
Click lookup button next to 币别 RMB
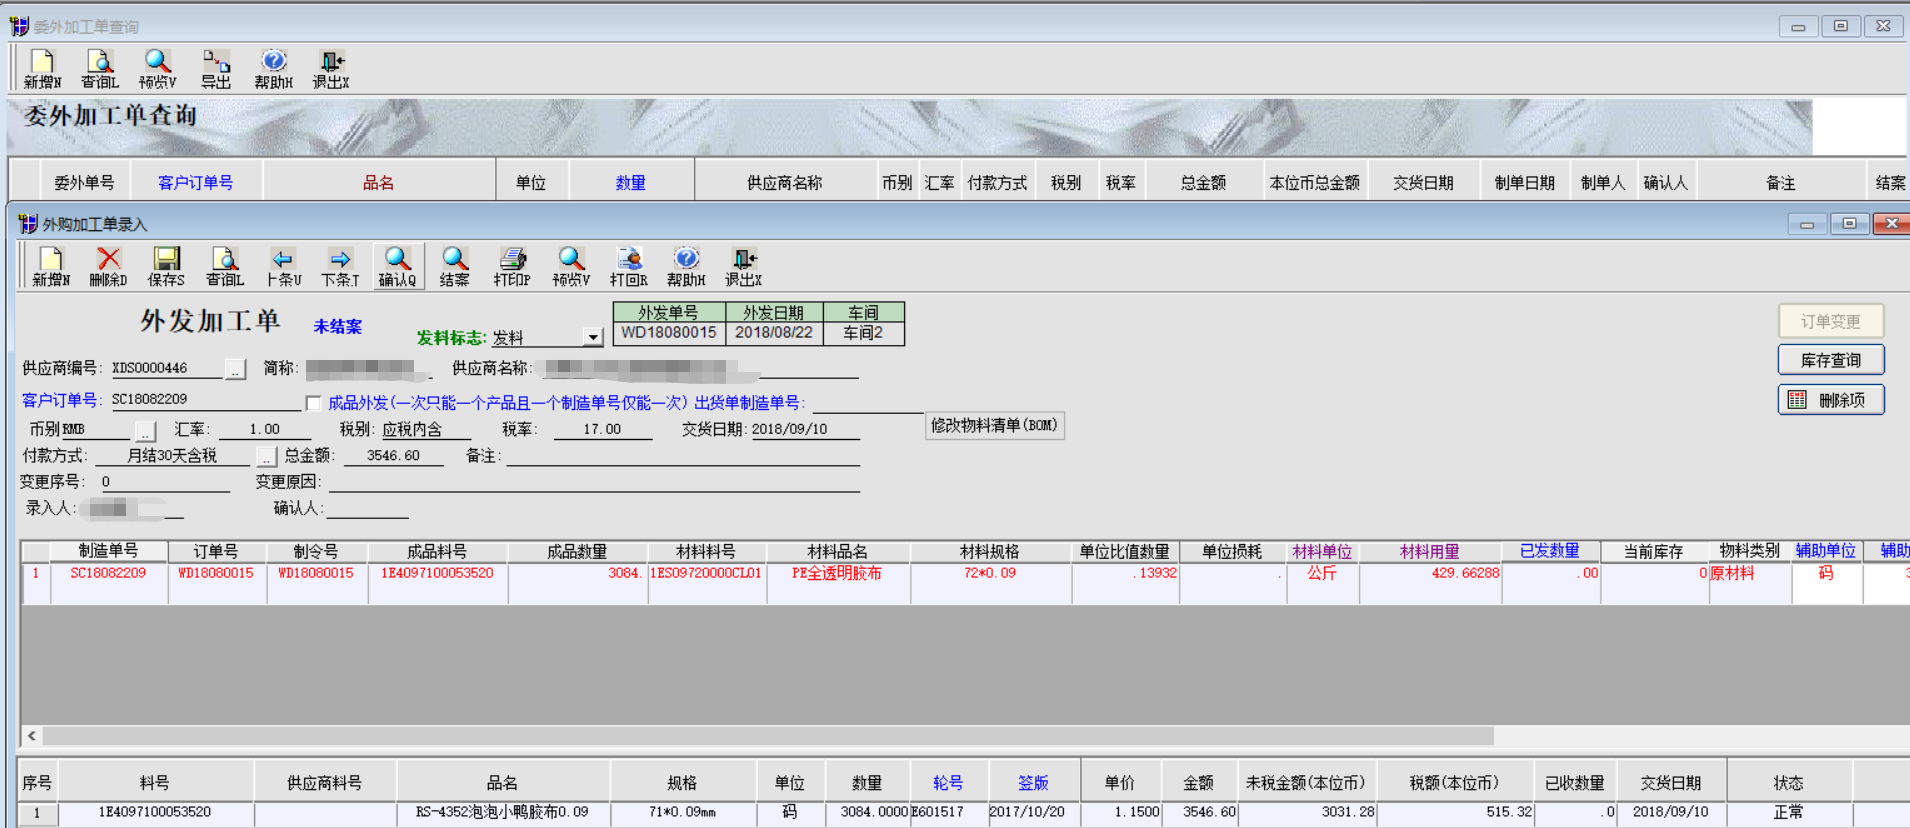click(x=146, y=430)
